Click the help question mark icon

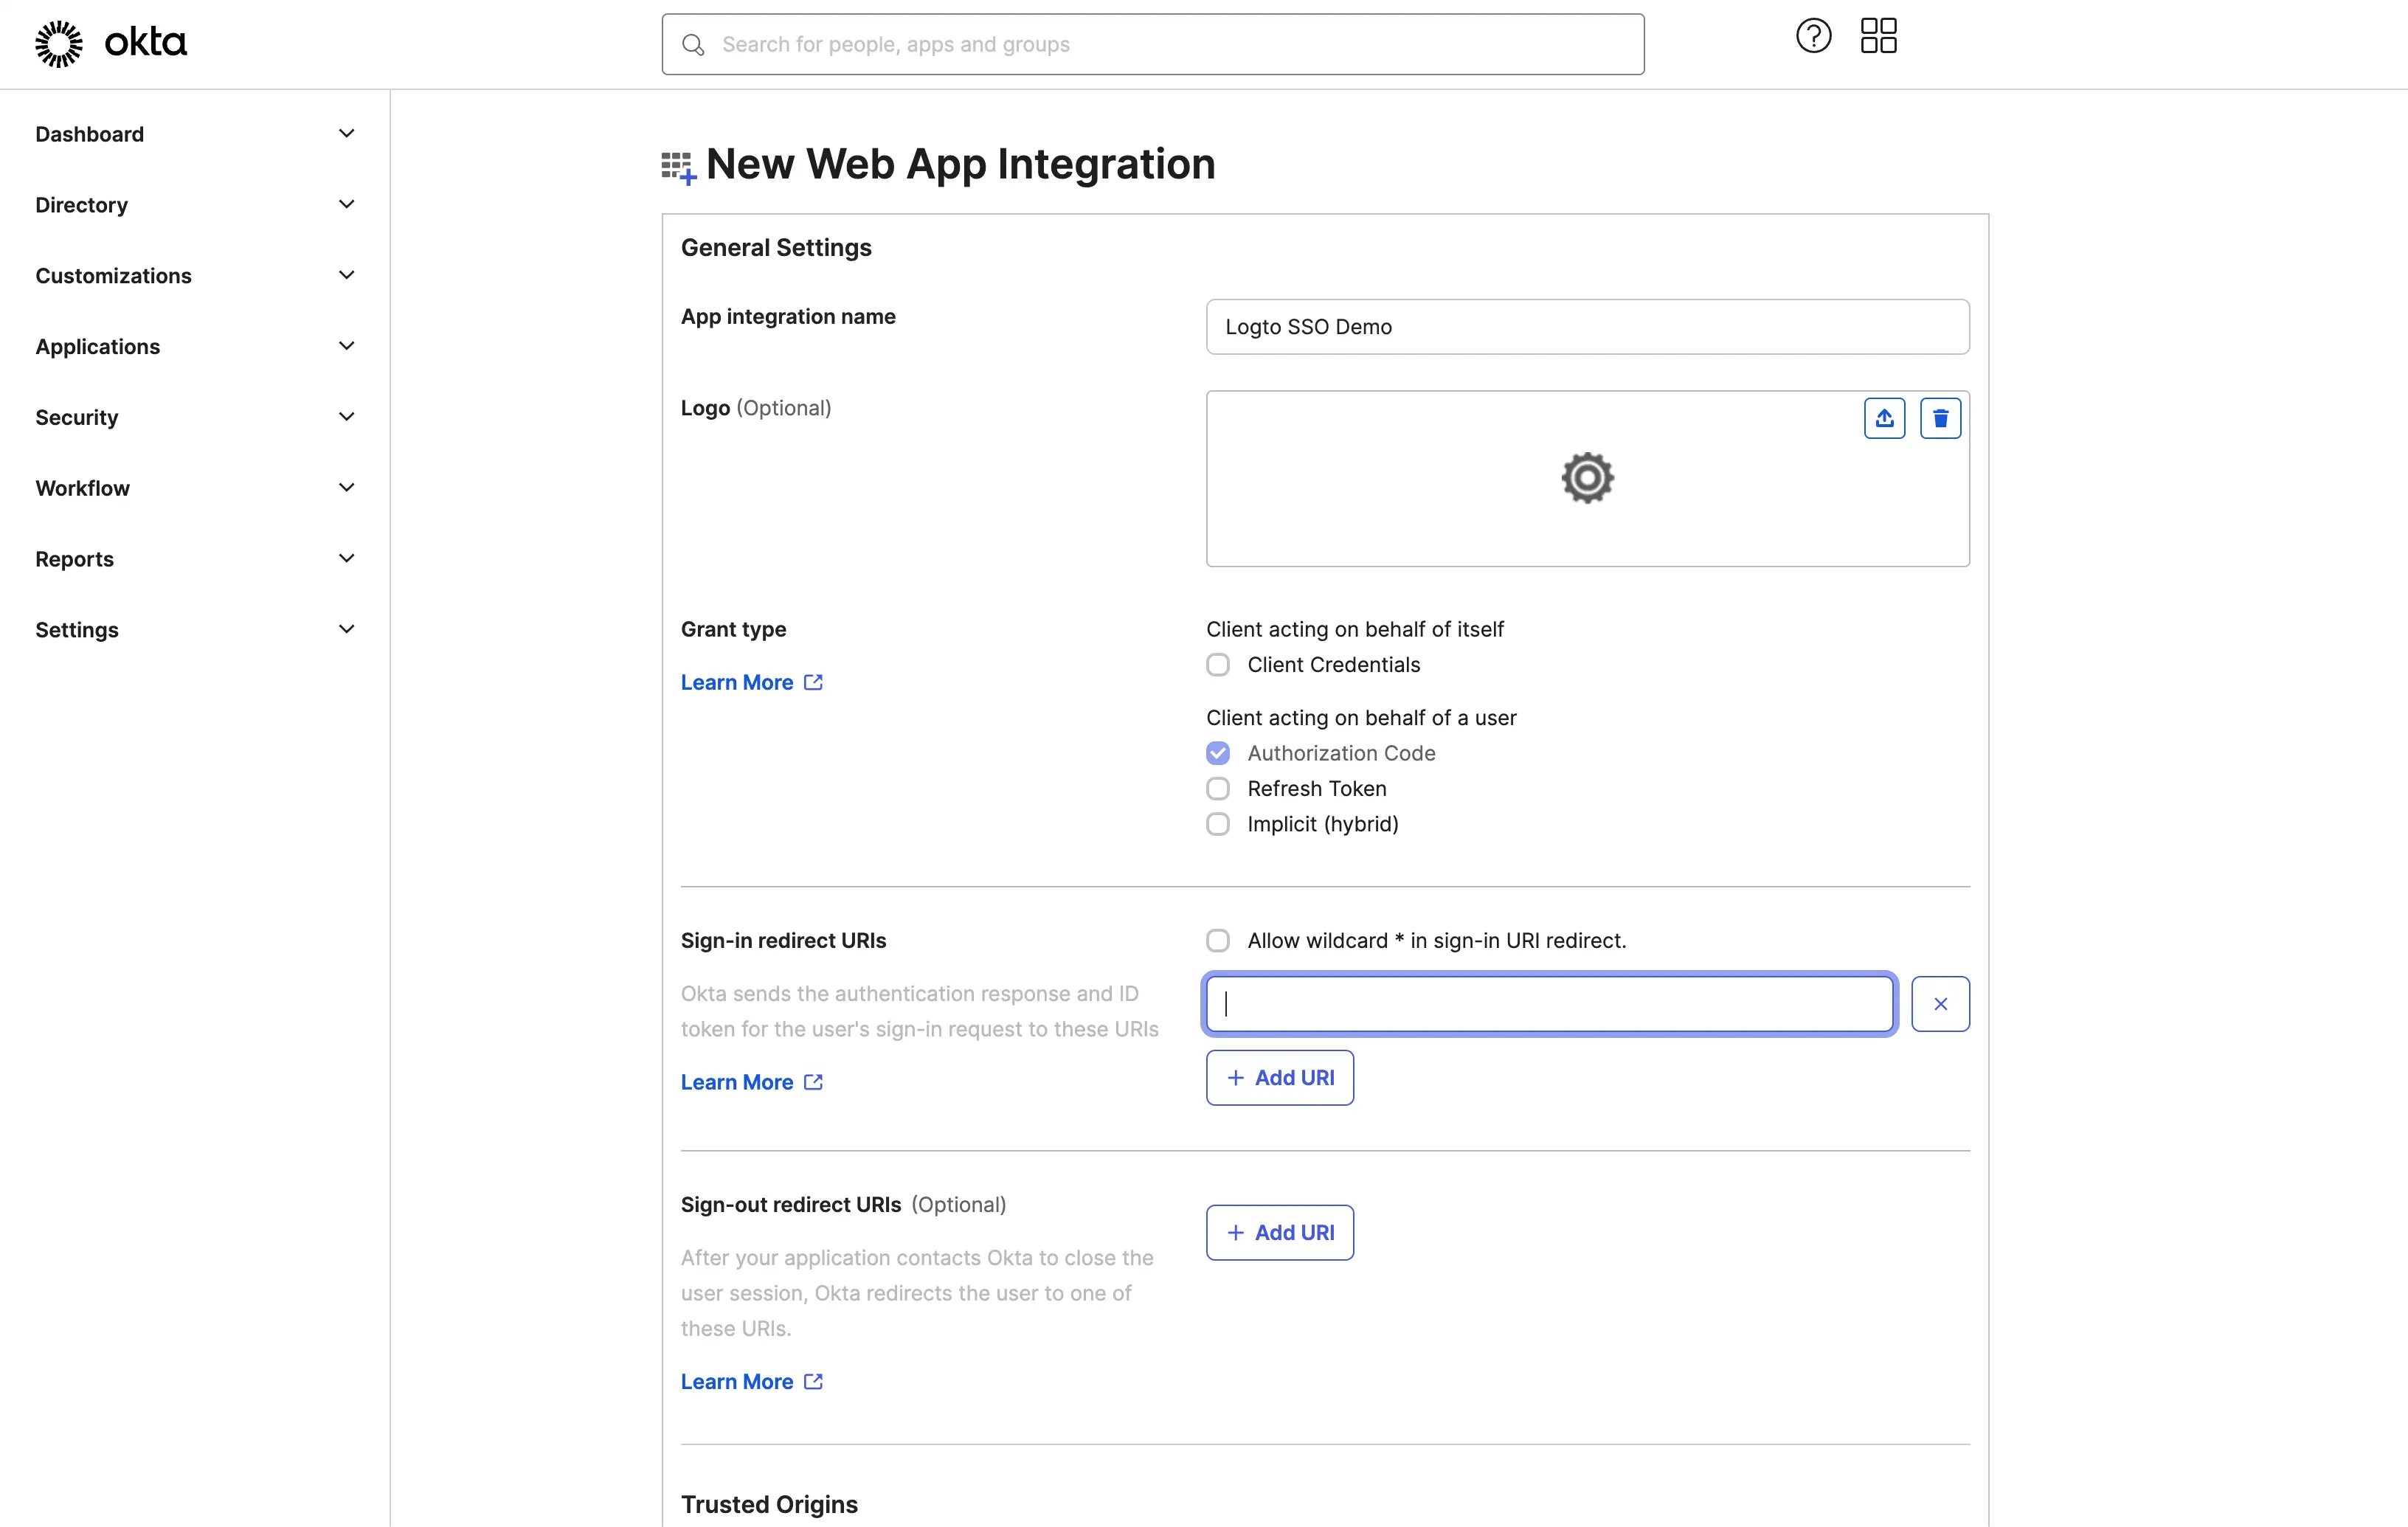(x=1813, y=37)
